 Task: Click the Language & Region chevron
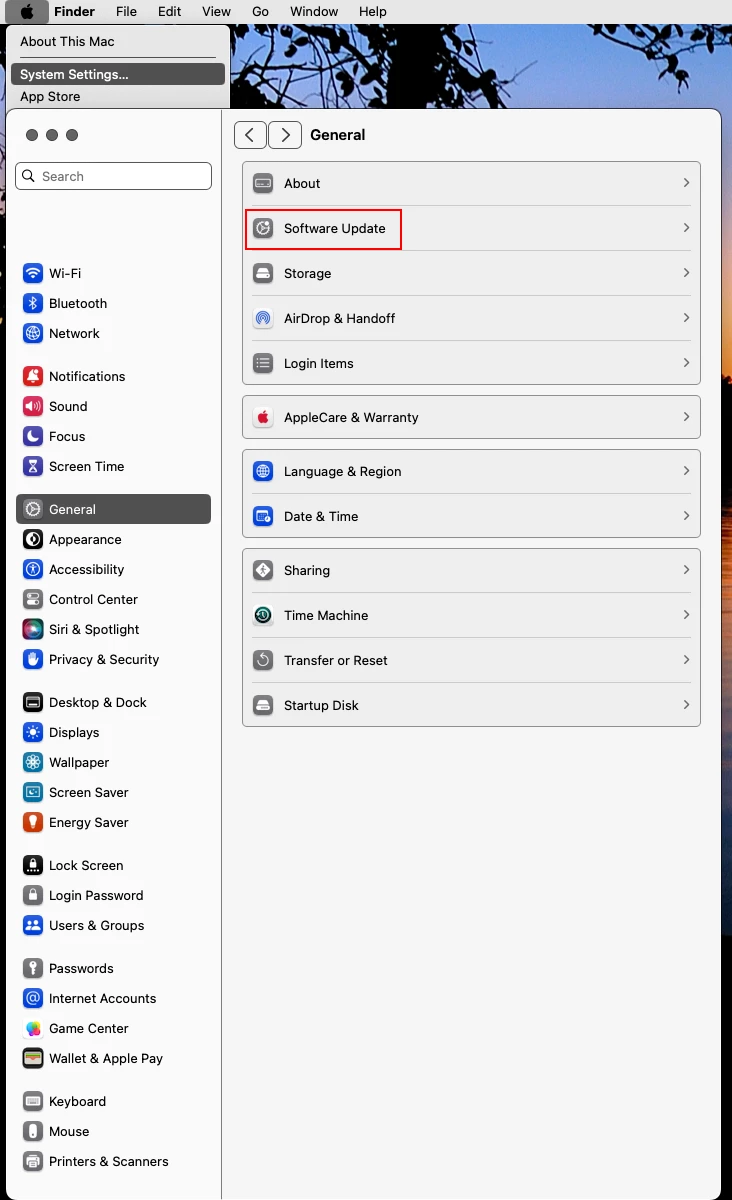tap(686, 471)
